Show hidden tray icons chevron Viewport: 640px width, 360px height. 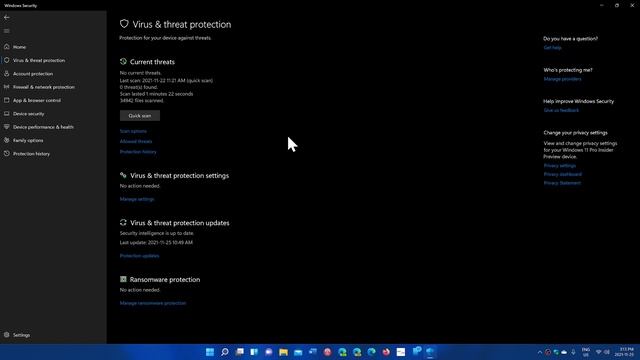(540, 352)
